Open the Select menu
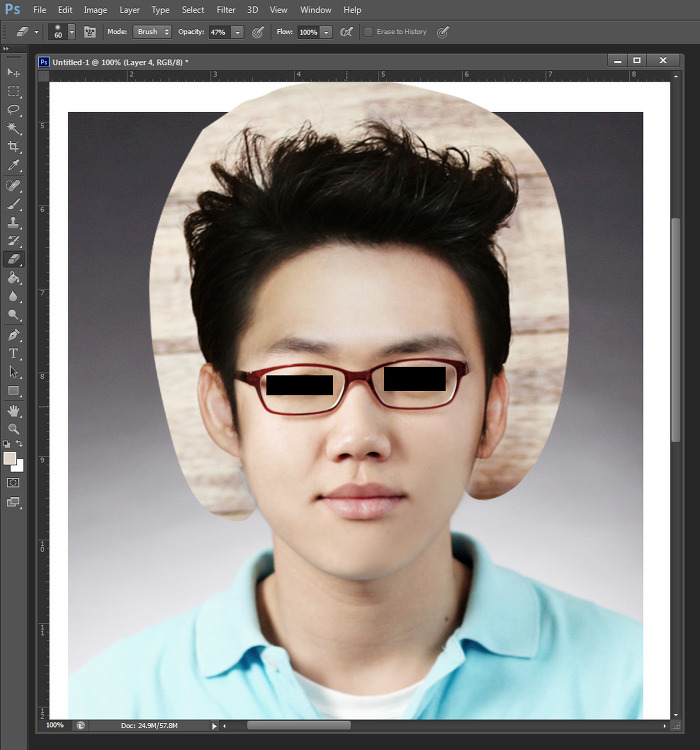The width and height of the screenshot is (700, 750). coord(193,10)
